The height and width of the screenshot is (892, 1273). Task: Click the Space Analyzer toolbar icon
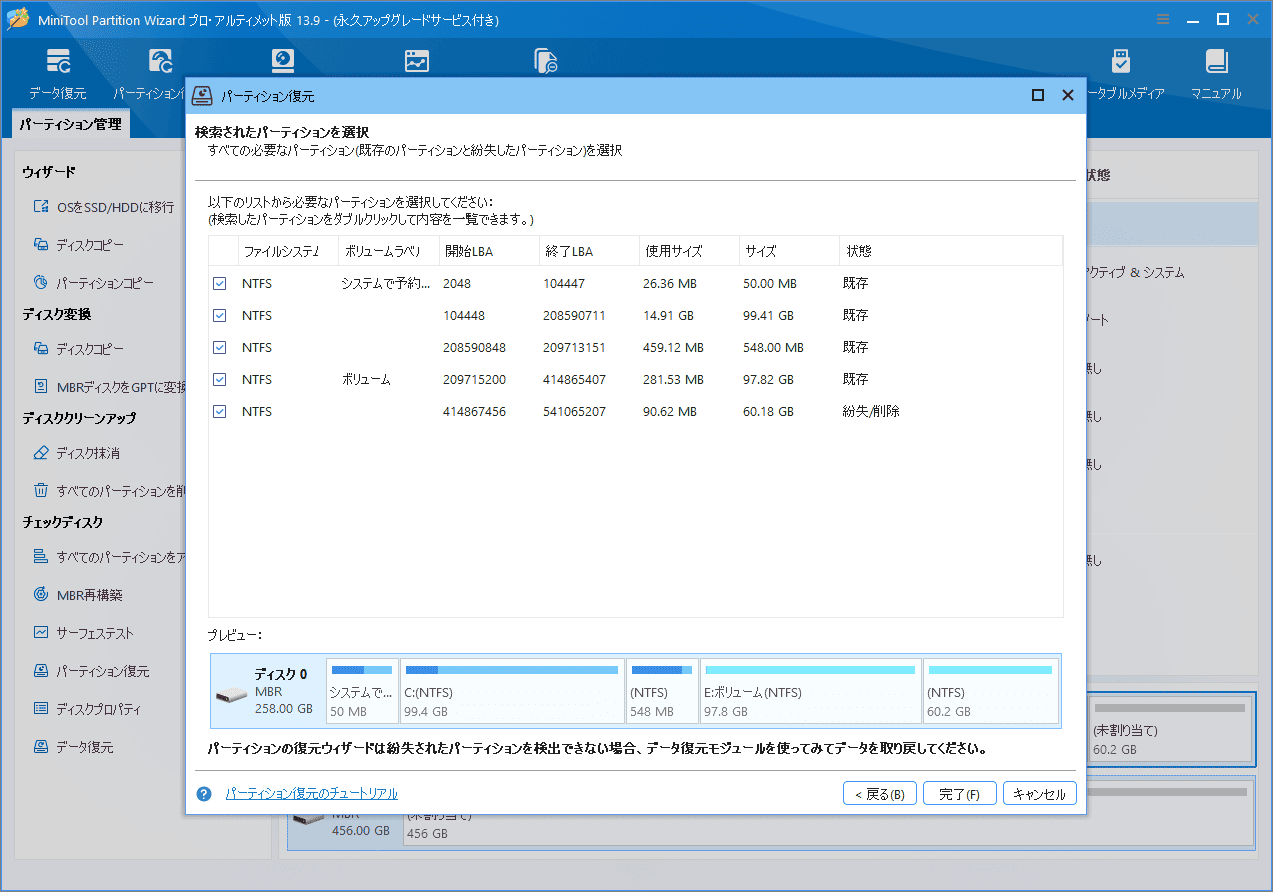(x=417, y=61)
